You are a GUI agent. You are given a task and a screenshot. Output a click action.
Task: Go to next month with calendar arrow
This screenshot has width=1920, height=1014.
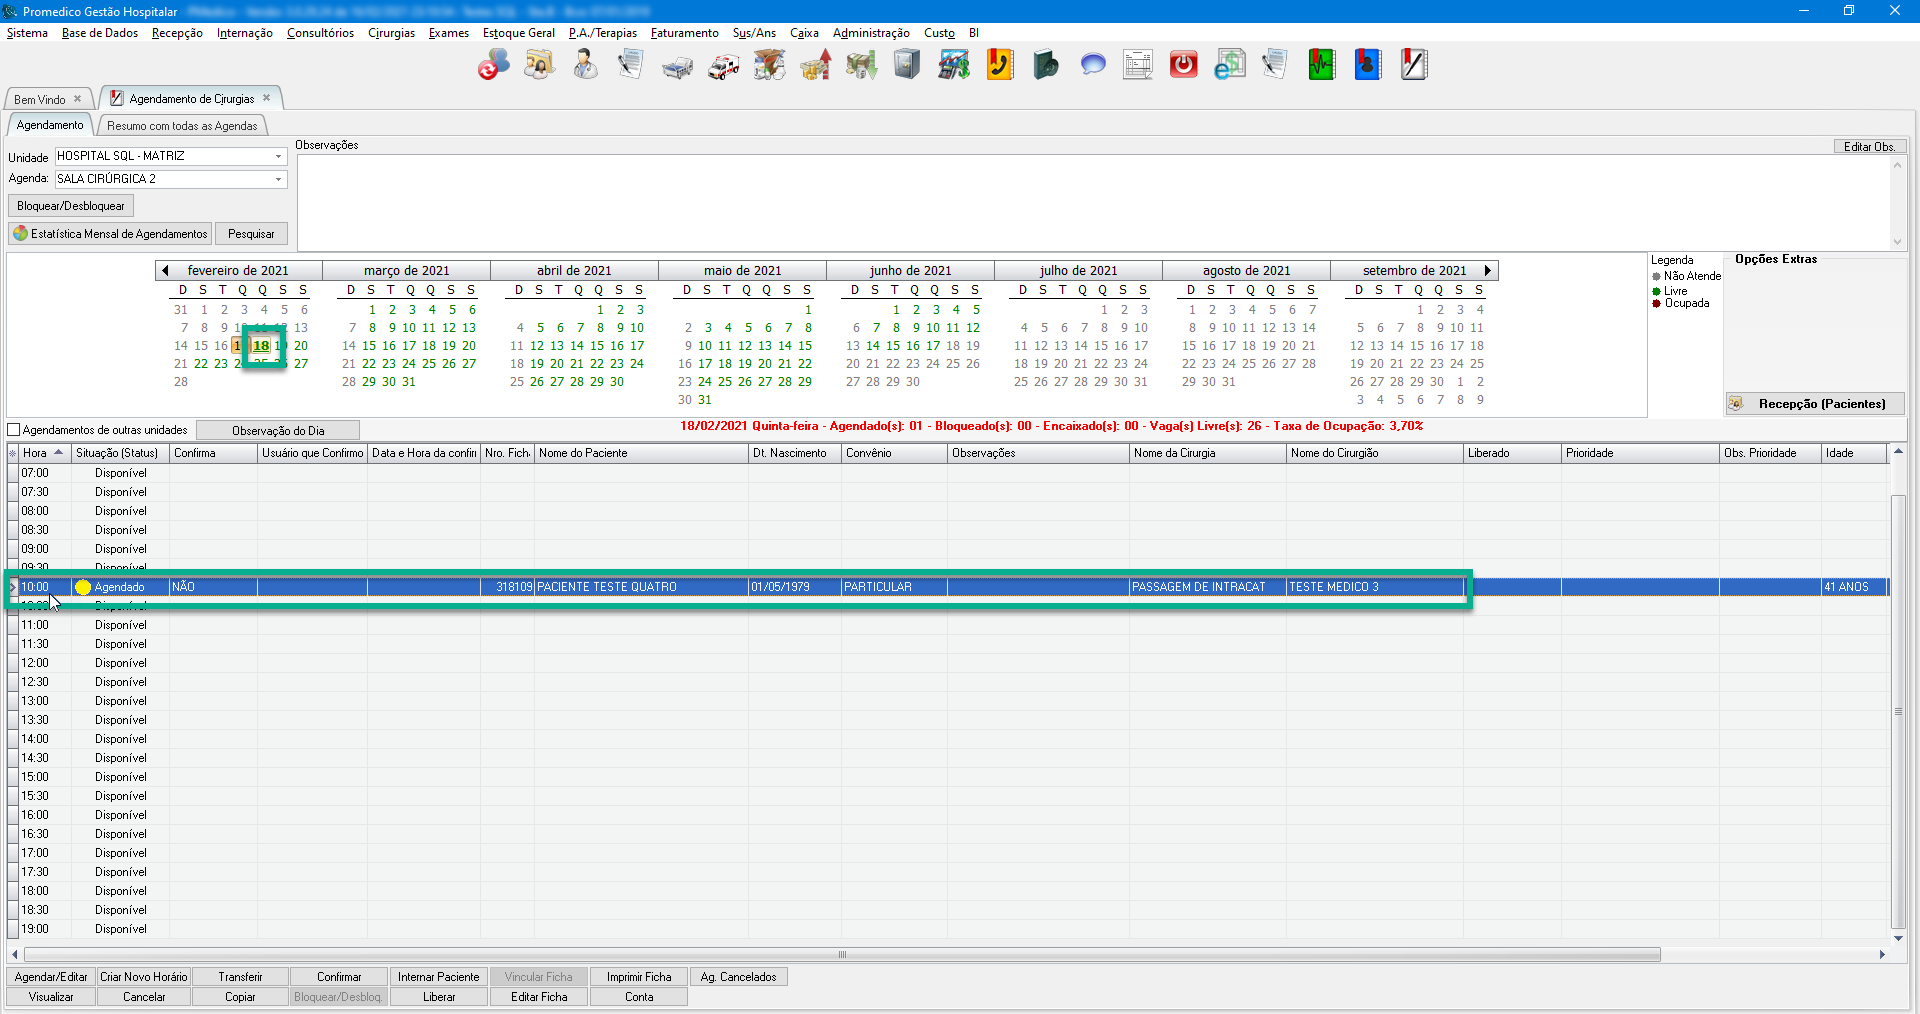pyautogui.click(x=1488, y=271)
